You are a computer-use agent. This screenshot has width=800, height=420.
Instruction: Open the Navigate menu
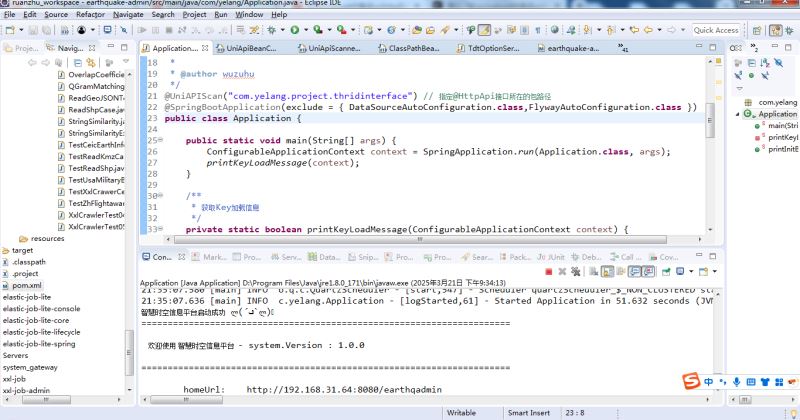coord(128,14)
